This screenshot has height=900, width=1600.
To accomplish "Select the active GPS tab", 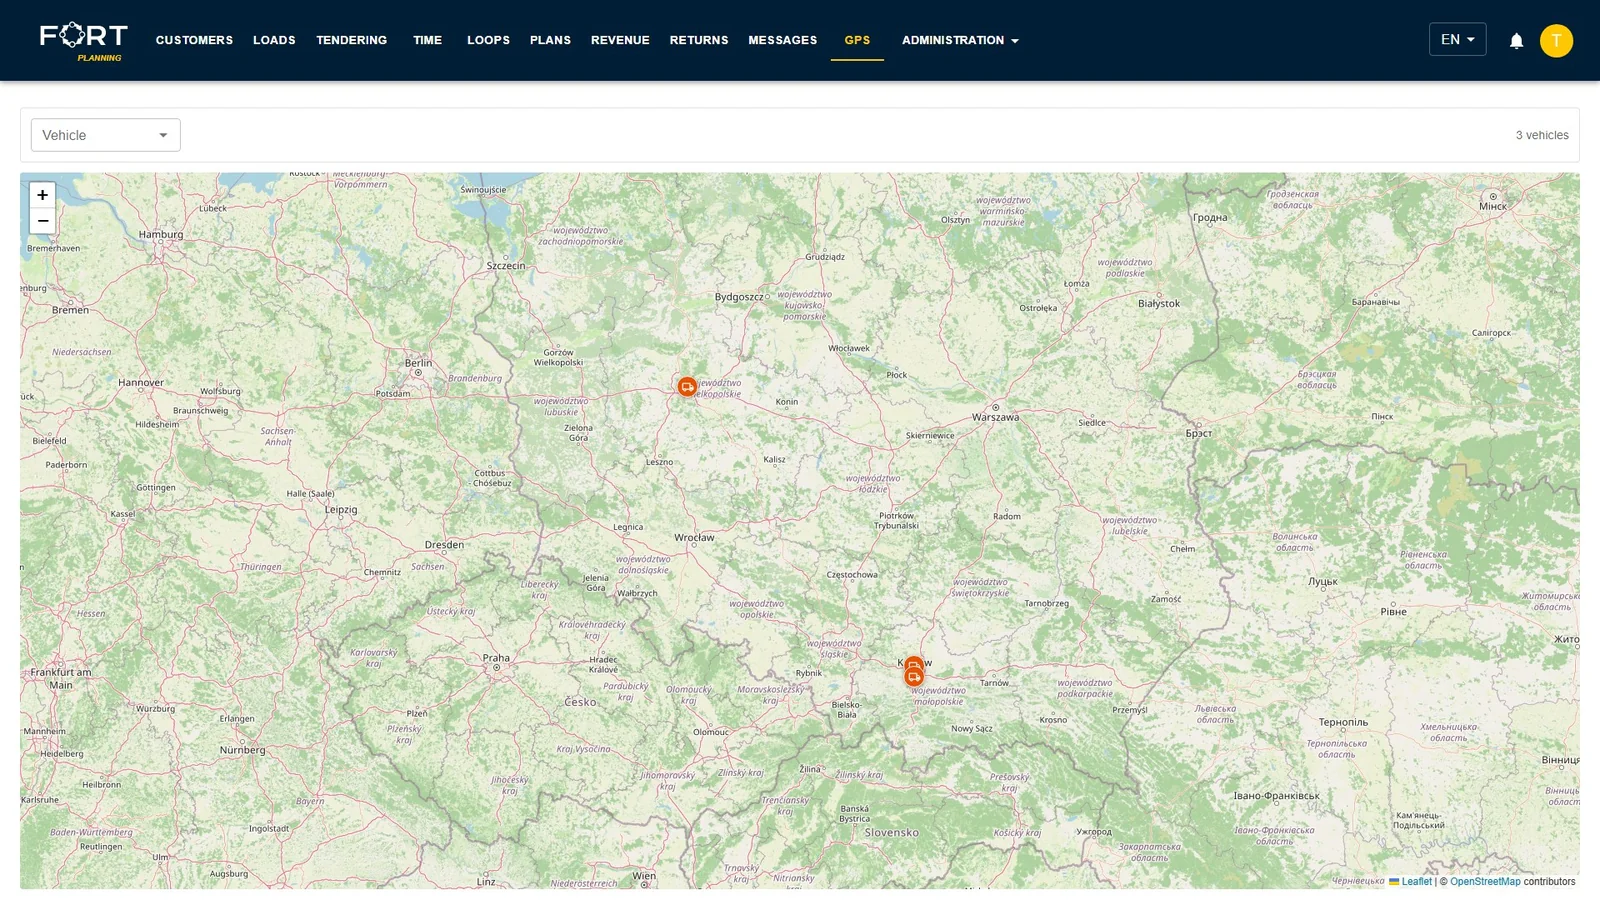I will coord(857,41).
